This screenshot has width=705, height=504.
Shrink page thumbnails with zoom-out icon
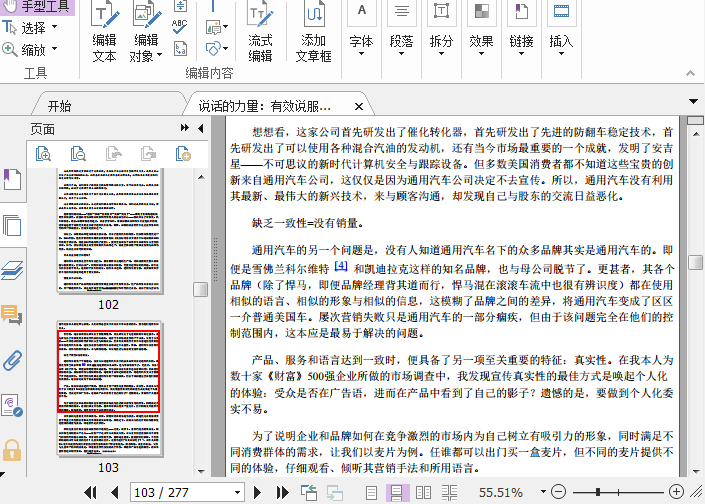pos(78,153)
